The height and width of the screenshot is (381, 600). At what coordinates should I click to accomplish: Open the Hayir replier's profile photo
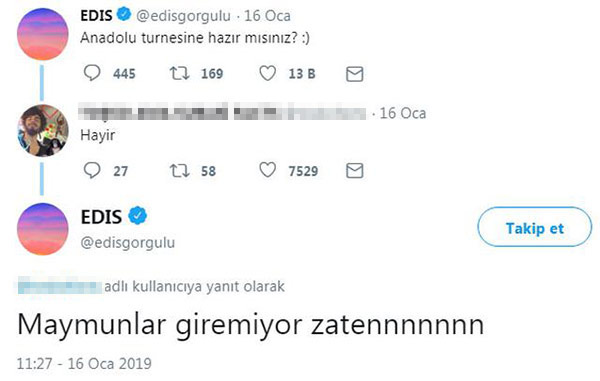[42, 131]
